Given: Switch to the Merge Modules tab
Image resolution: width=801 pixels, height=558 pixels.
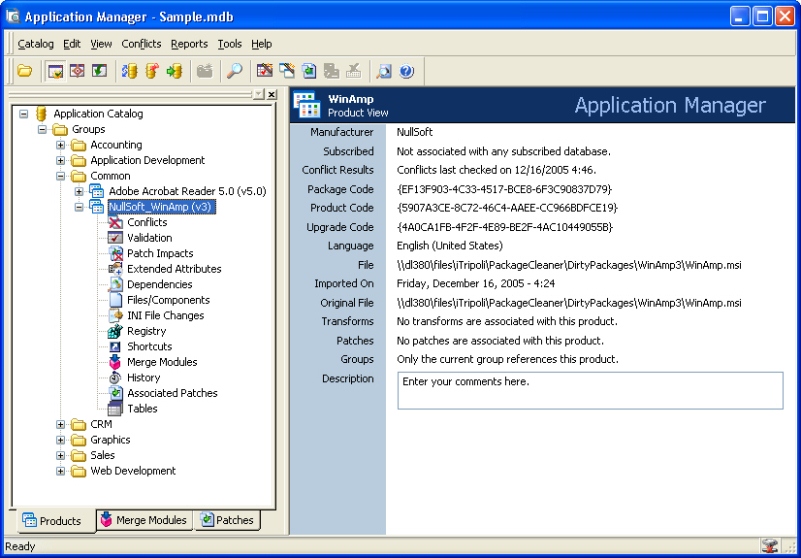Looking at the screenshot, I should 143,520.
